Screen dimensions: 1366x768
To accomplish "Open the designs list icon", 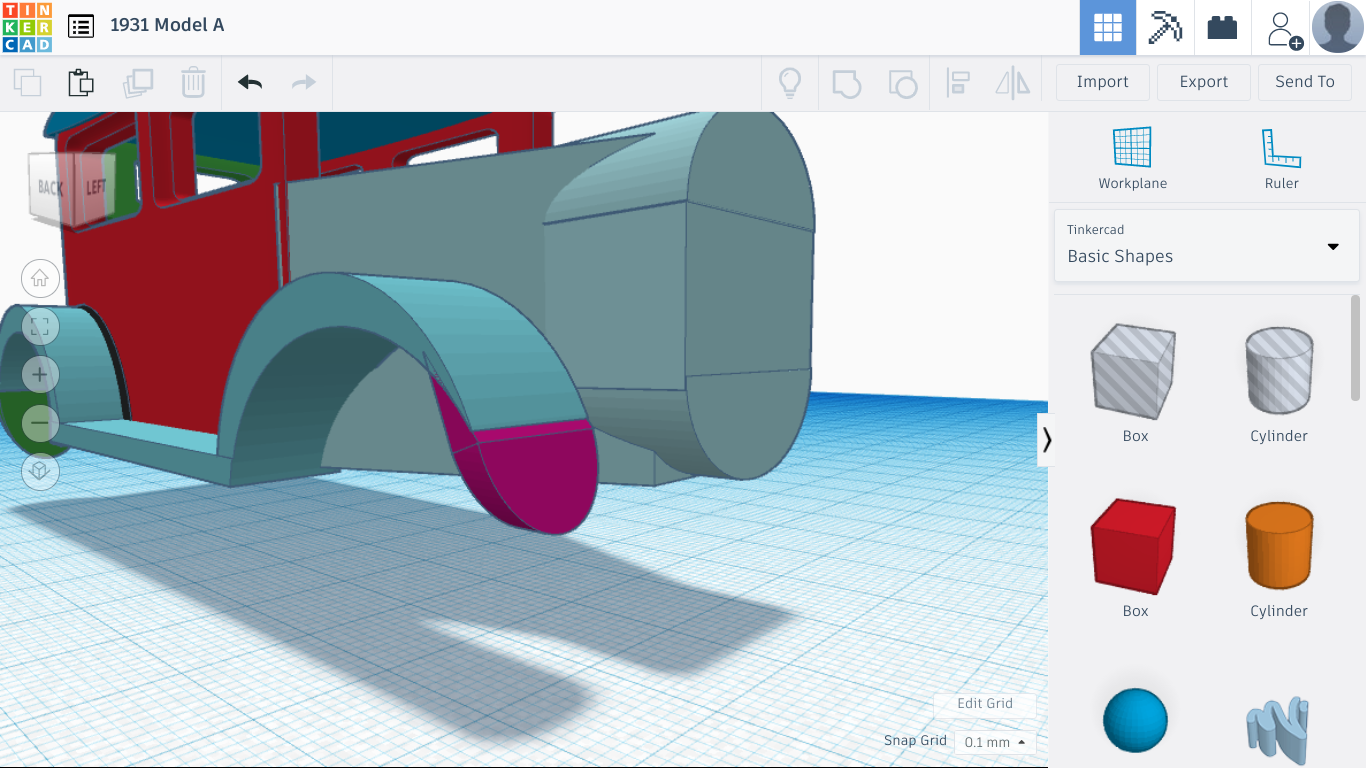I will click(x=81, y=26).
